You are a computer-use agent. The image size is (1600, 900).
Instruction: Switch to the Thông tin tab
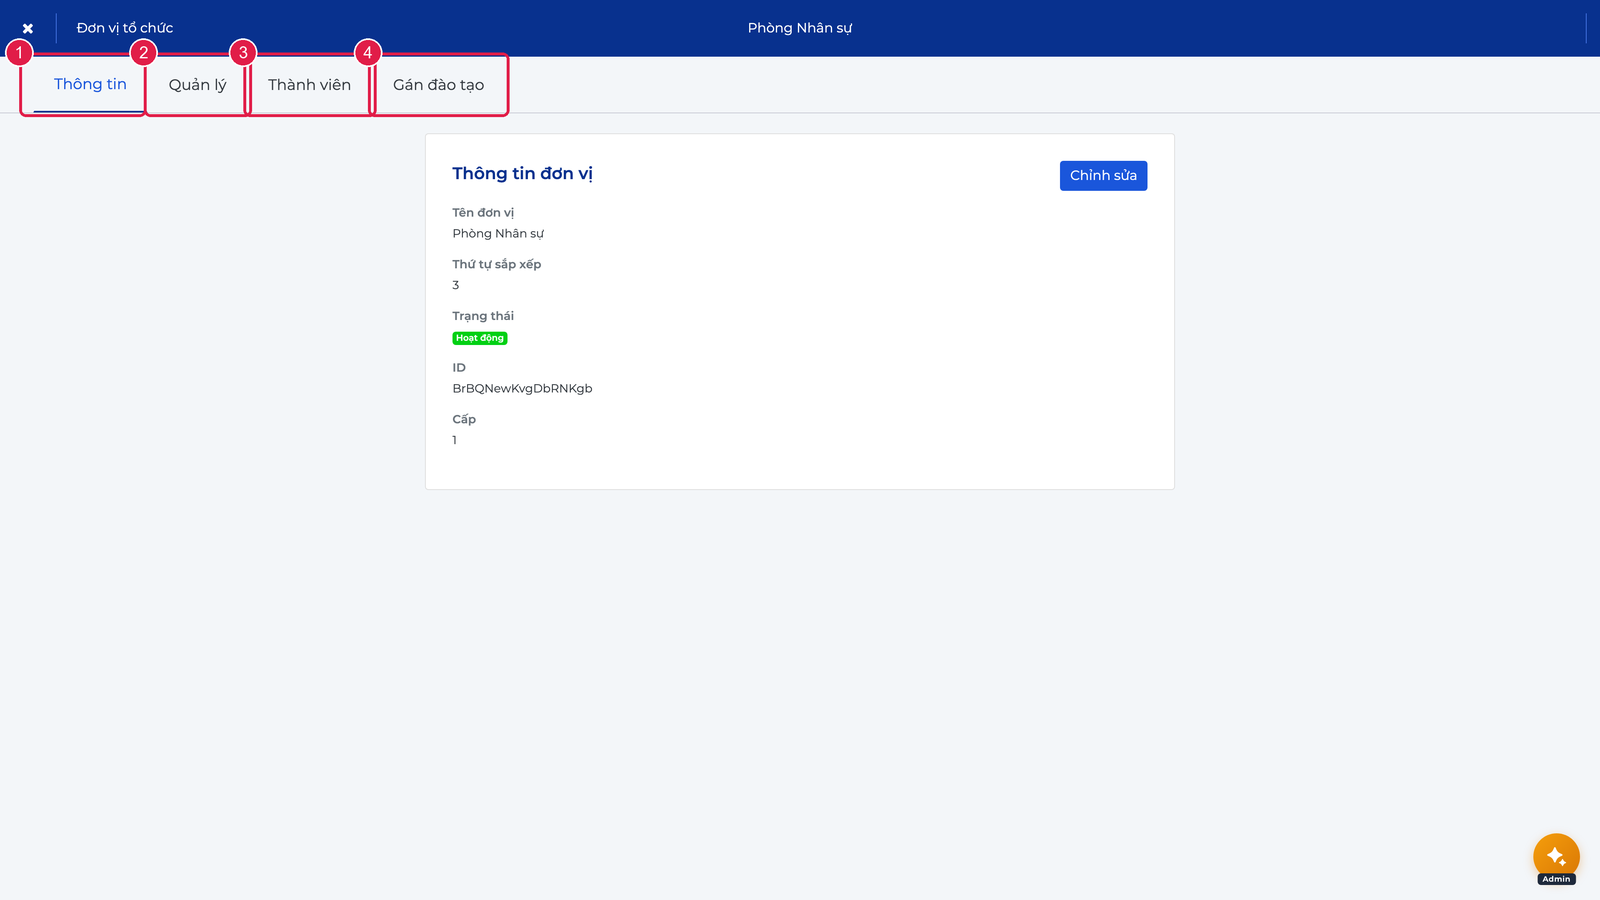(x=90, y=84)
